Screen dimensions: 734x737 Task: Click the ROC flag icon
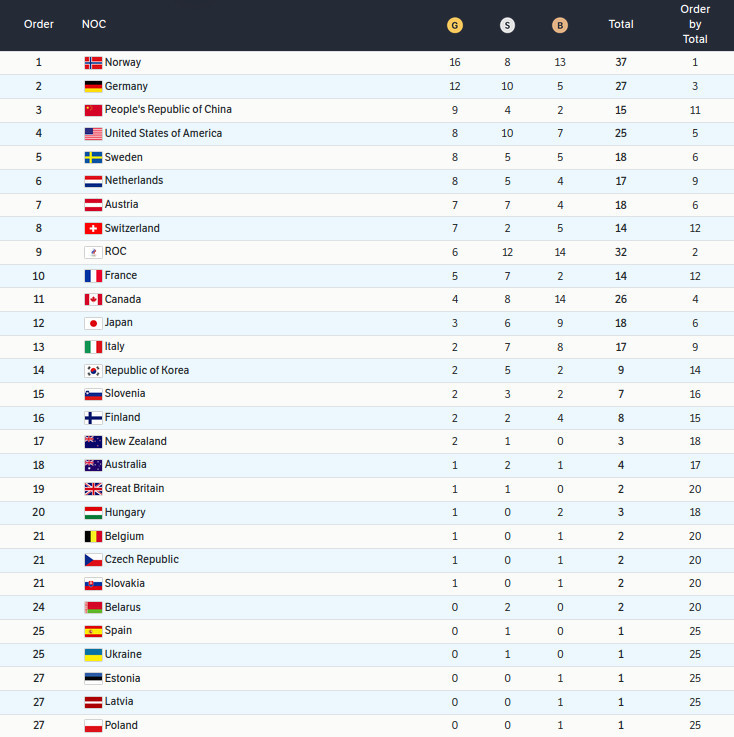(x=93, y=252)
